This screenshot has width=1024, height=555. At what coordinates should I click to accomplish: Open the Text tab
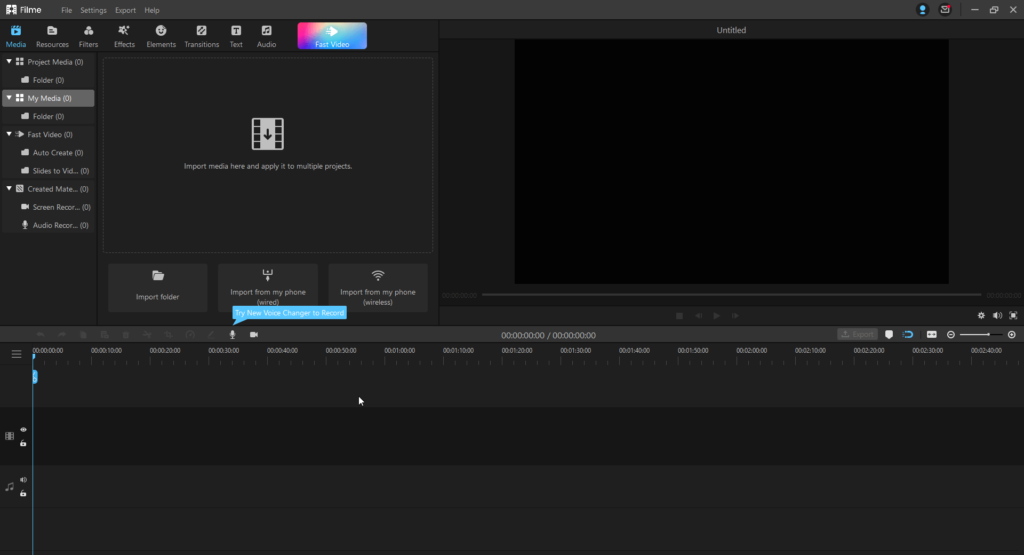click(x=236, y=36)
